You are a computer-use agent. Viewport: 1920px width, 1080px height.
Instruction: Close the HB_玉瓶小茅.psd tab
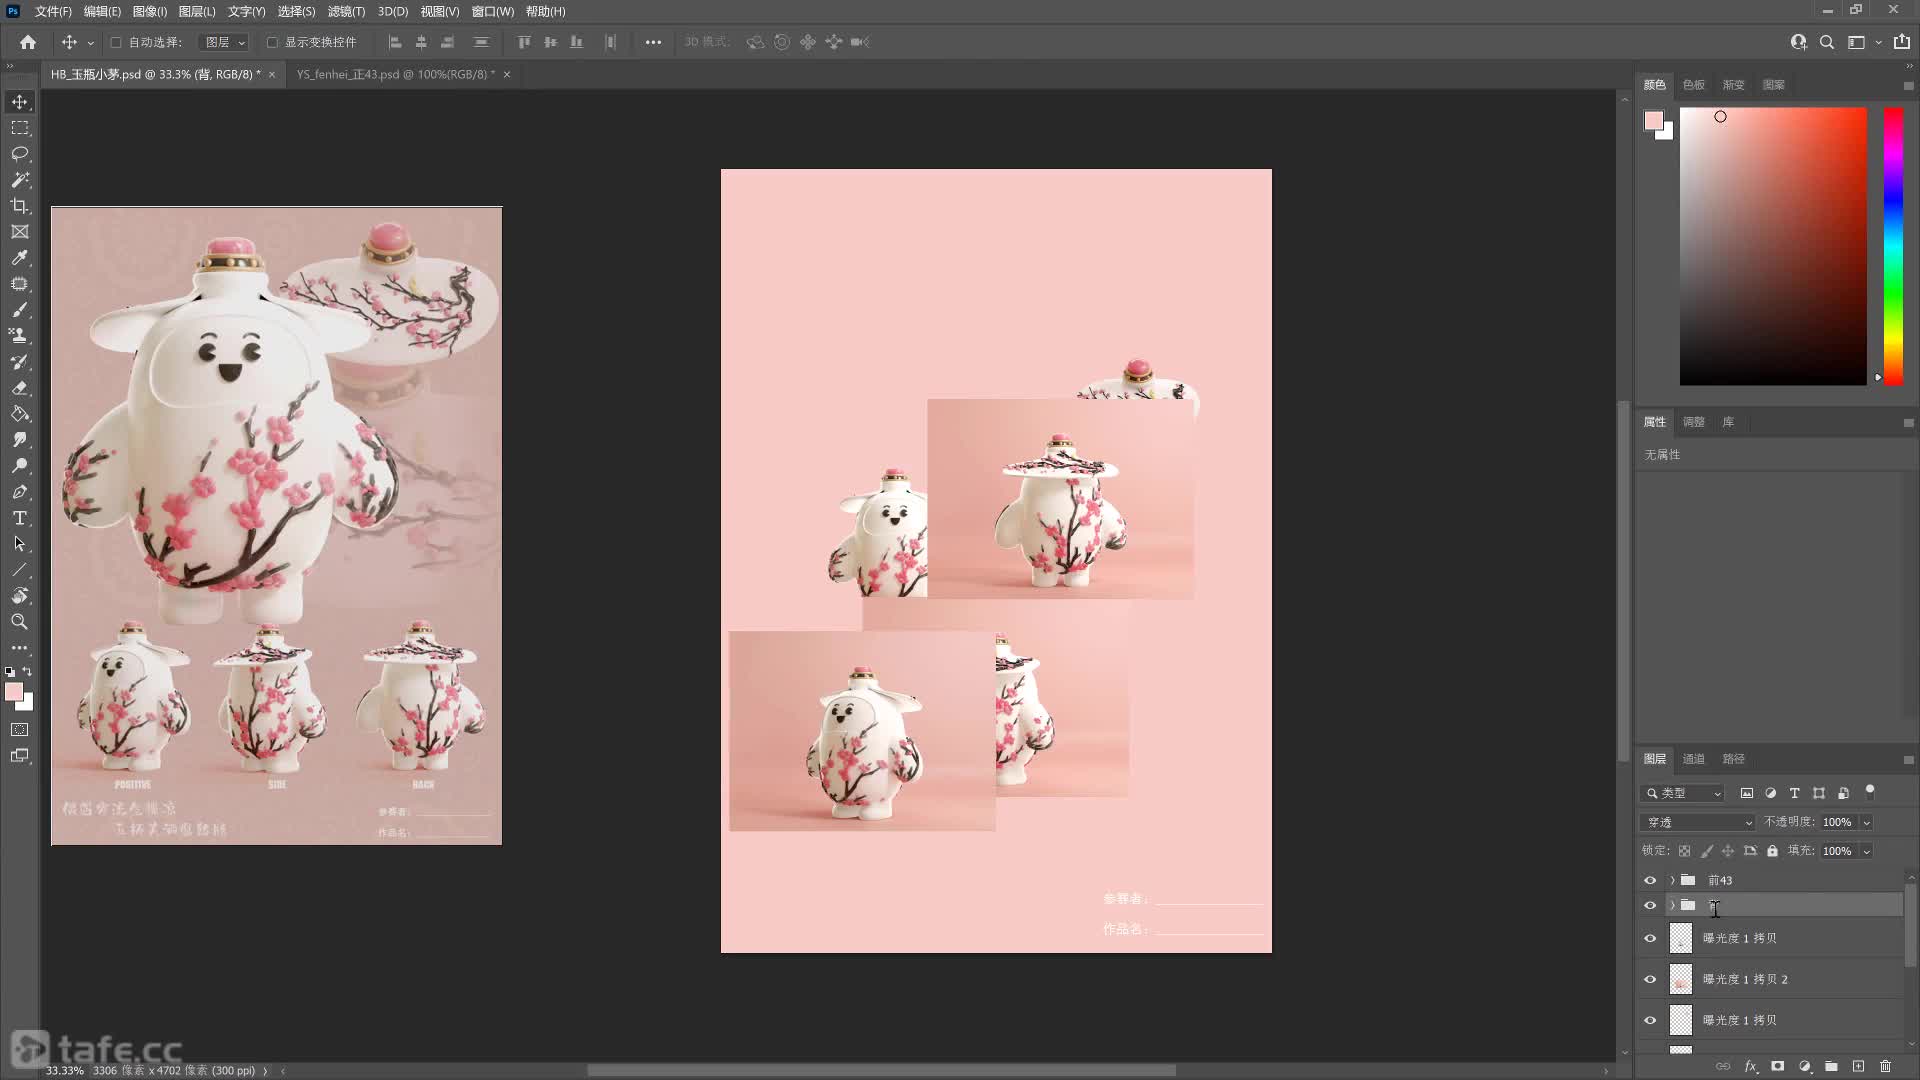point(272,74)
